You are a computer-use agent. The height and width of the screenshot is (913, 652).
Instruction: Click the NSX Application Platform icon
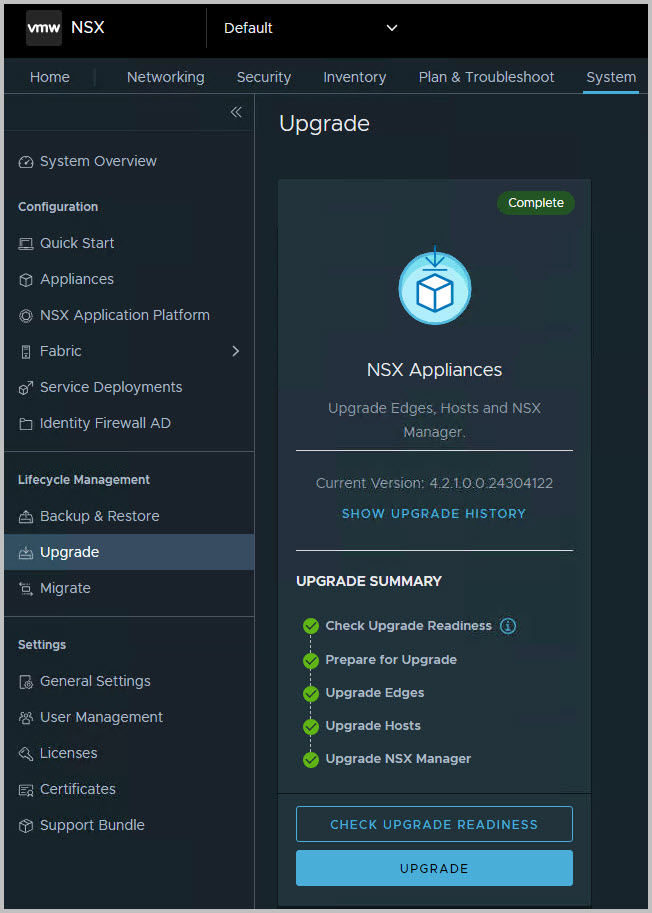pyautogui.click(x=26, y=316)
